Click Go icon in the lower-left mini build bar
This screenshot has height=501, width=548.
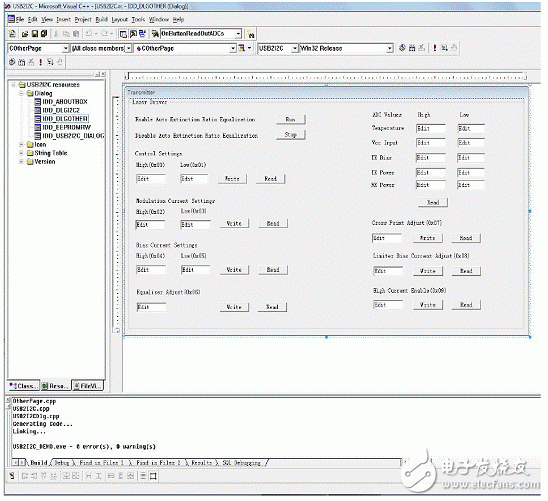(x=50, y=62)
